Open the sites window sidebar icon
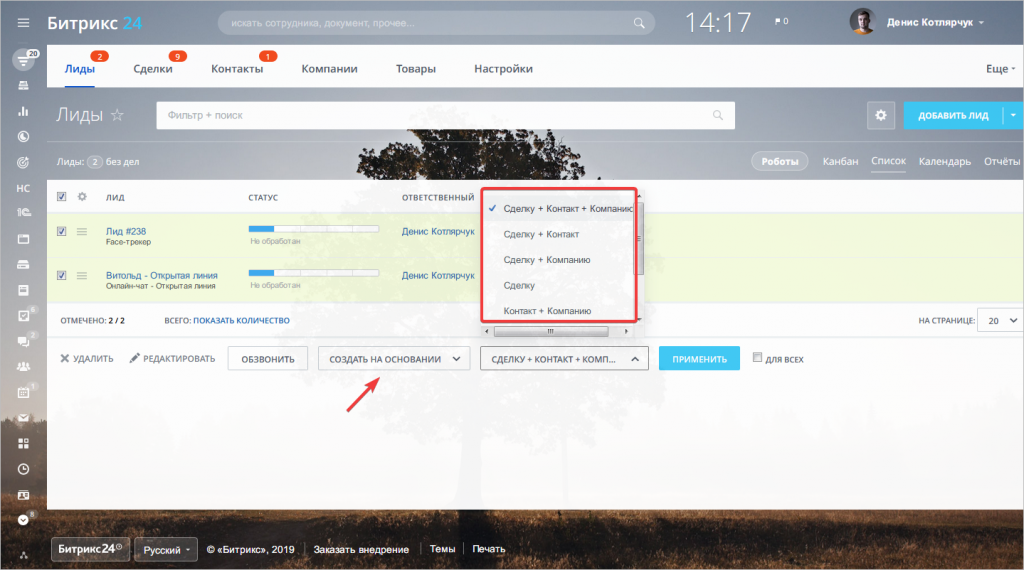Image resolution: width=1024 pixels, height=570 pixels. 24,239
